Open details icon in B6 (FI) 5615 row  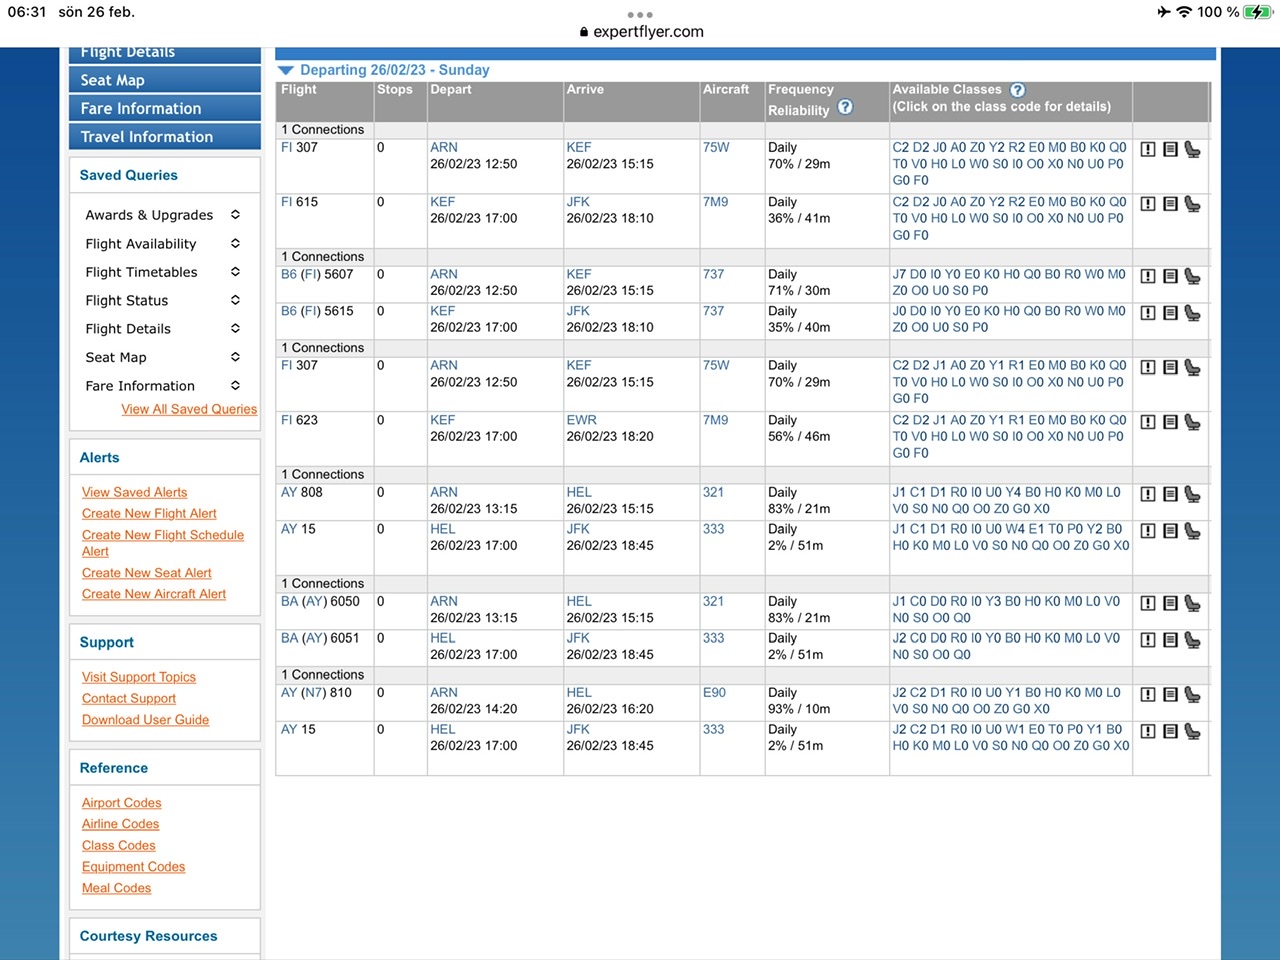tap(1170, 313)
